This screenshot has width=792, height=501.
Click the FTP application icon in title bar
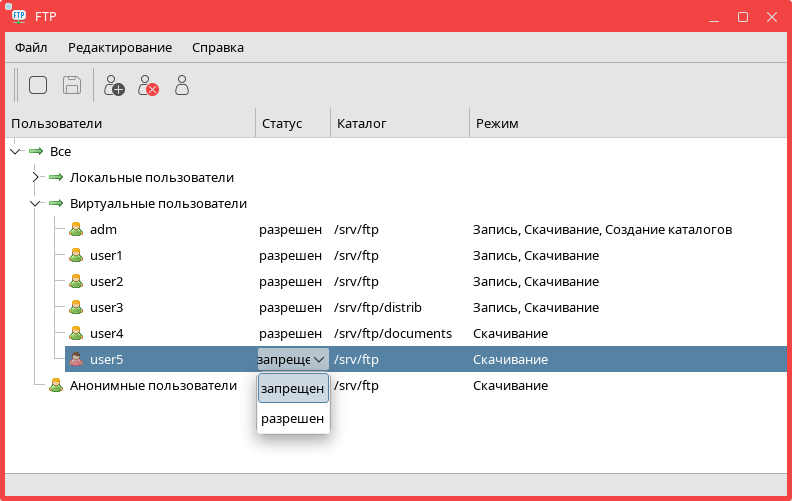click(x=19, y=17)
